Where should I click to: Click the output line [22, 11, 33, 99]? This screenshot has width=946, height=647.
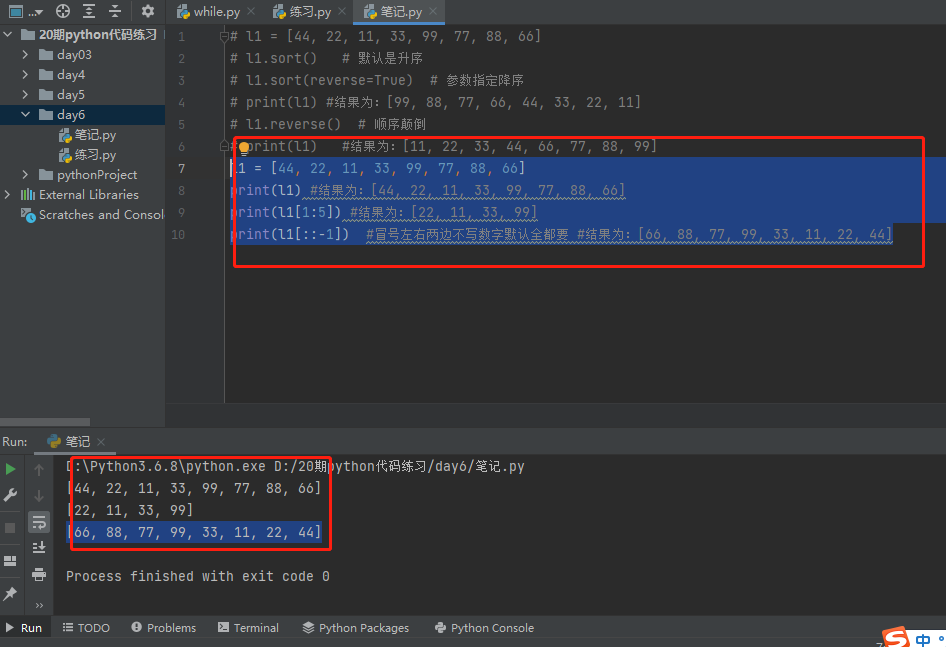(130, 511)
